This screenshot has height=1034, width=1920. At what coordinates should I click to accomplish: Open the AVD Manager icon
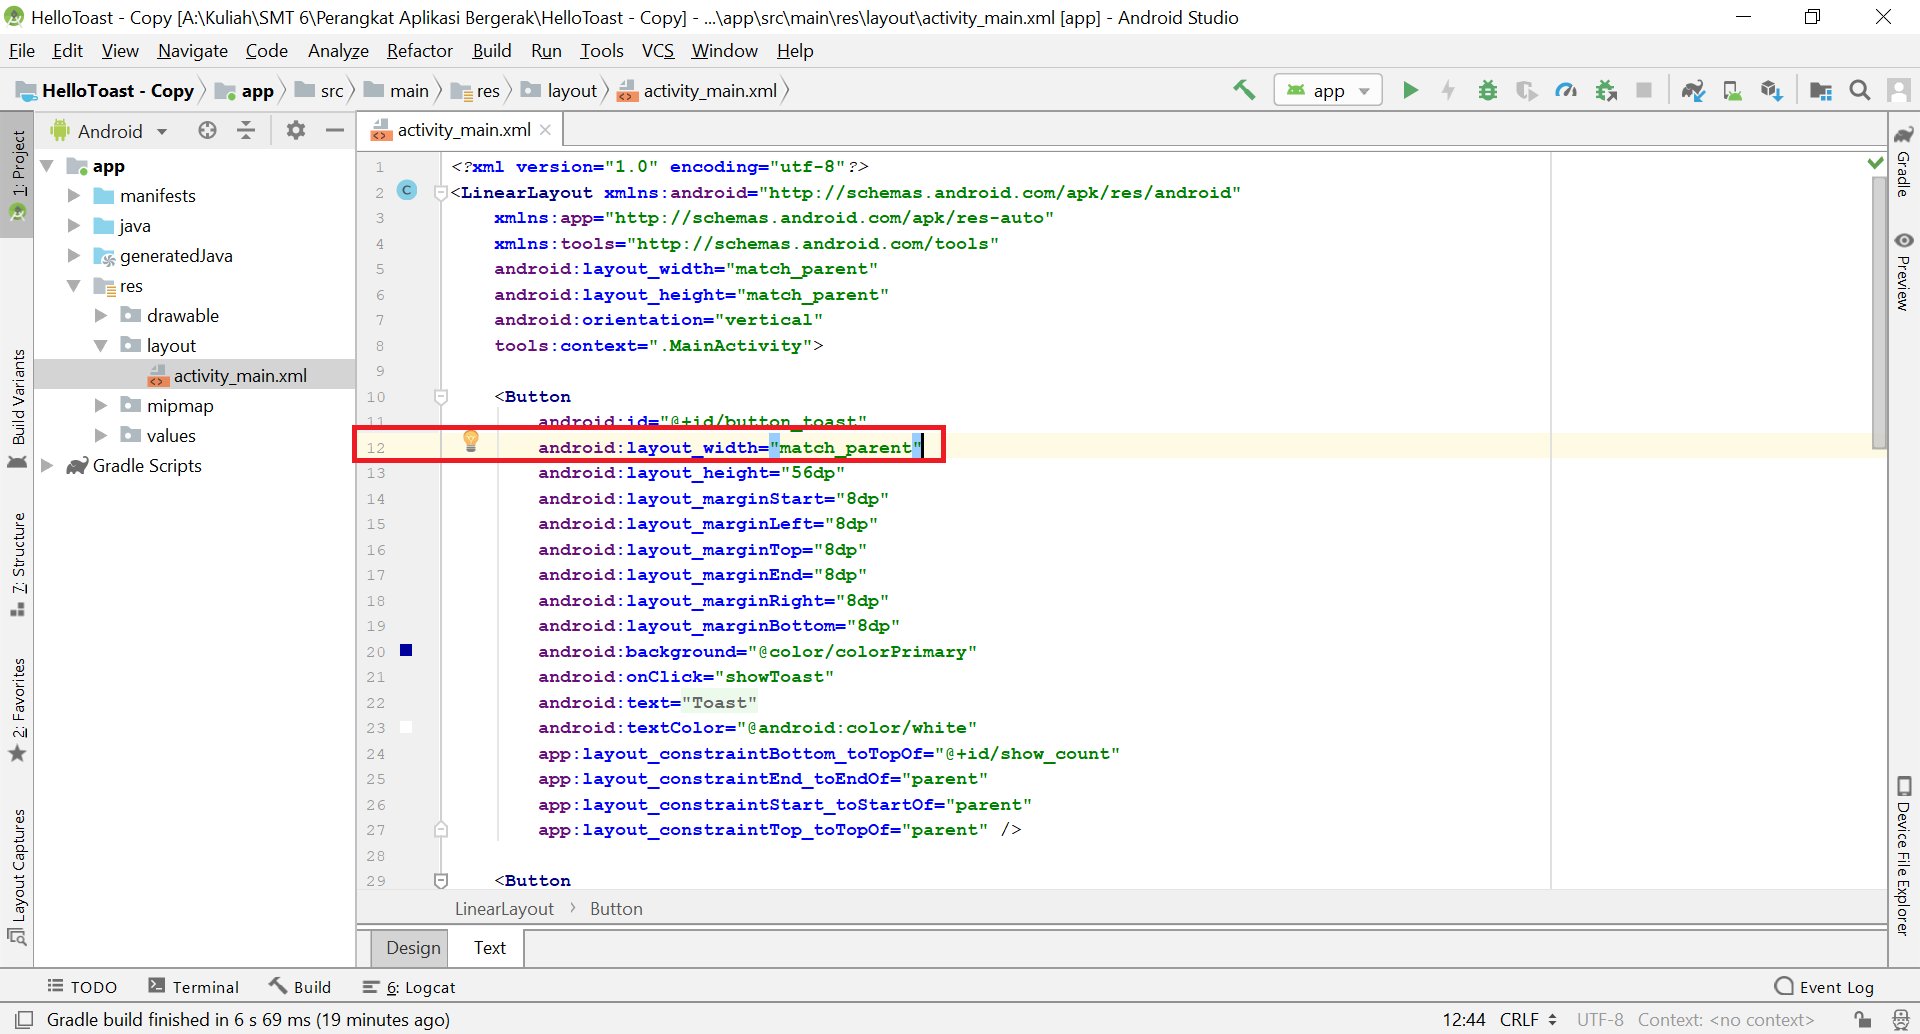[x=1732, y=90]
